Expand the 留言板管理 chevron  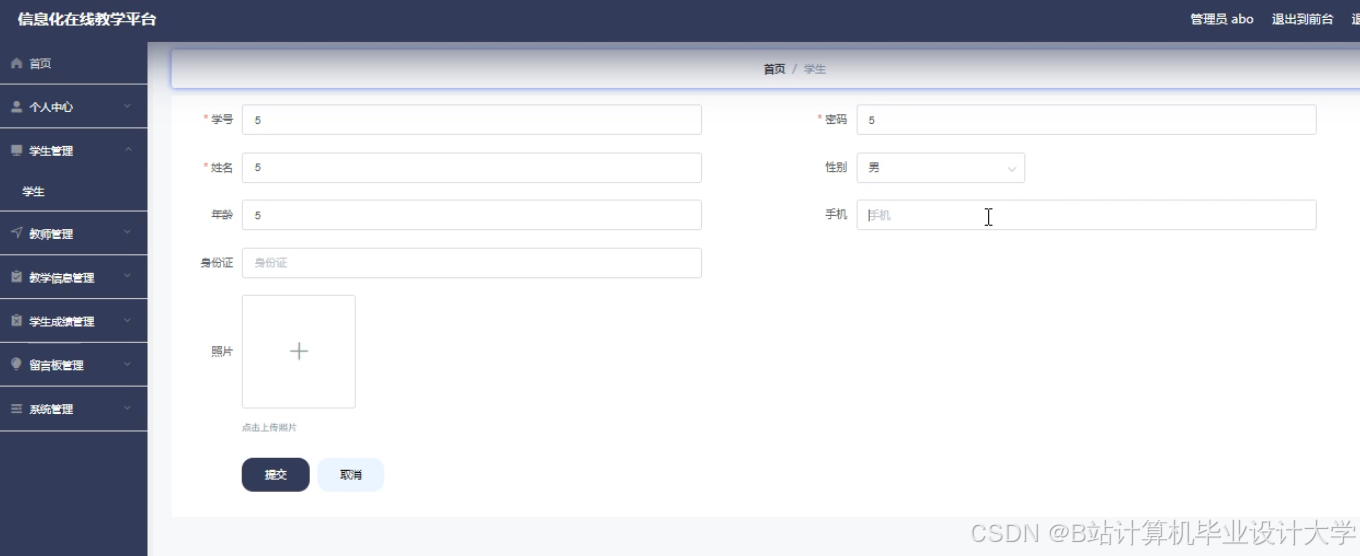128,365
